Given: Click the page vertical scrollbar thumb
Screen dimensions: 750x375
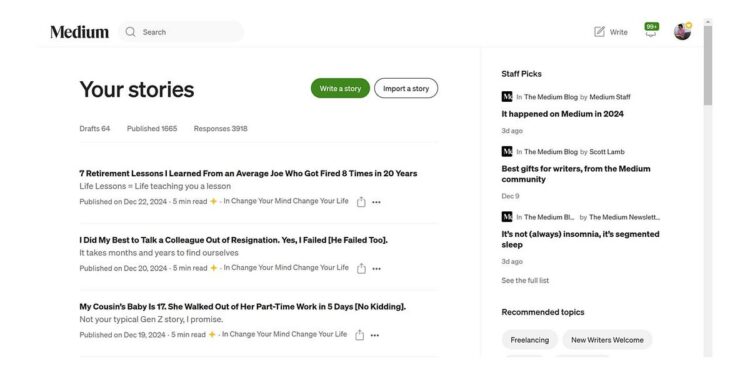Looking at the screenshot, I should point(708,65).
